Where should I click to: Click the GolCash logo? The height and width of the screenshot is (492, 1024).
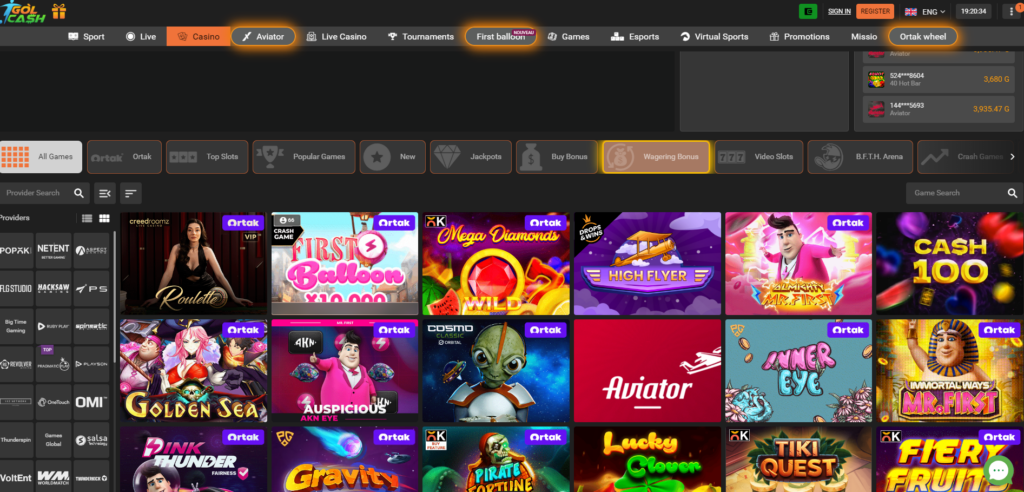pyautogui.click(x=23, y=12)
